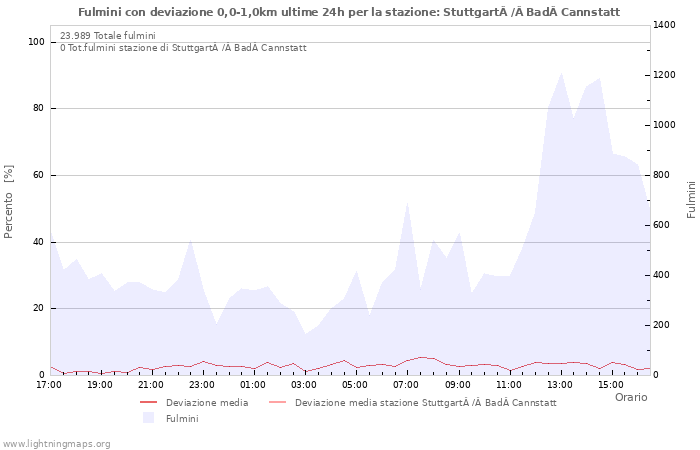This screenshot has height=450, width=700.
Task: Click the 1400 value on right axis
Action: [x=667, y=25]
